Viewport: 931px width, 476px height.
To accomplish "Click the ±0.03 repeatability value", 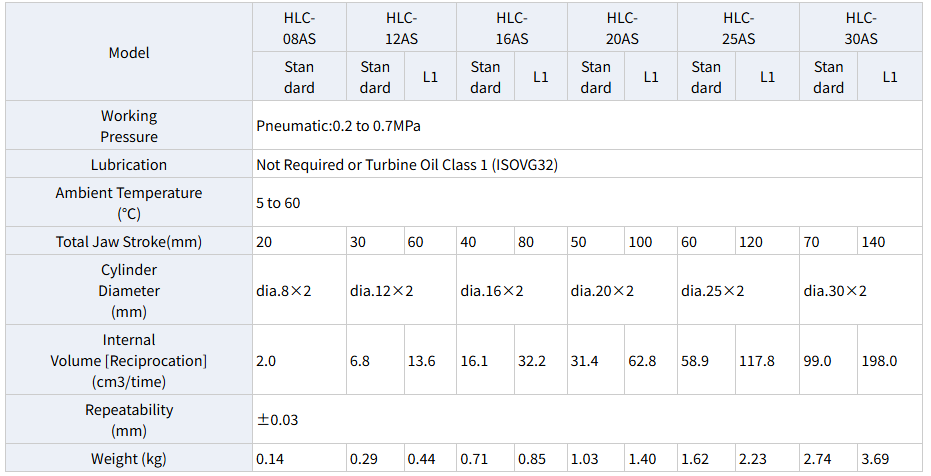I will tap(278, 420).
